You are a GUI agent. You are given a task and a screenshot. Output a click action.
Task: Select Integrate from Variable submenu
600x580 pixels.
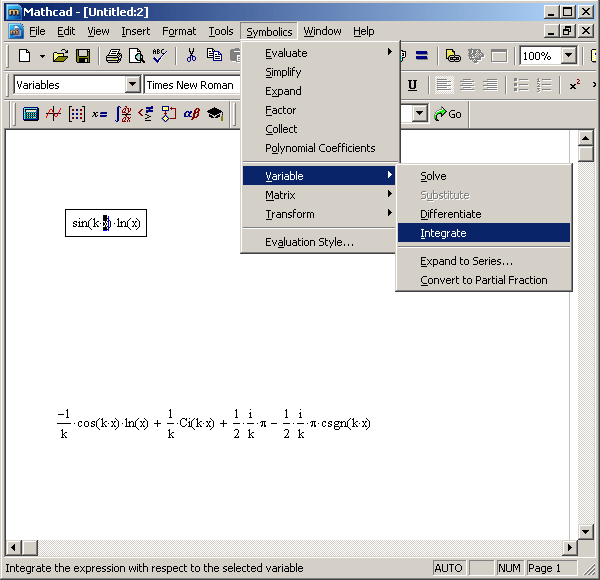click(x=443, y=233)
